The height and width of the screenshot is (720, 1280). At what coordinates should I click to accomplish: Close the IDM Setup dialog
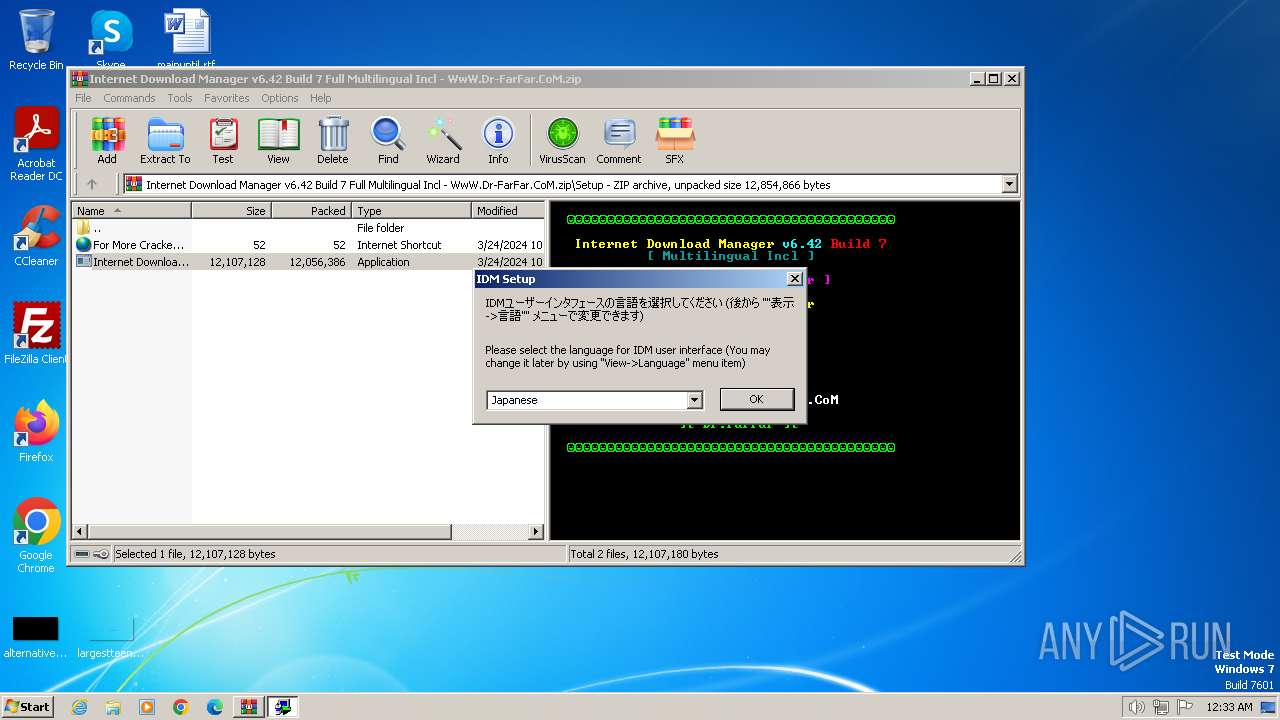point(794,279)
